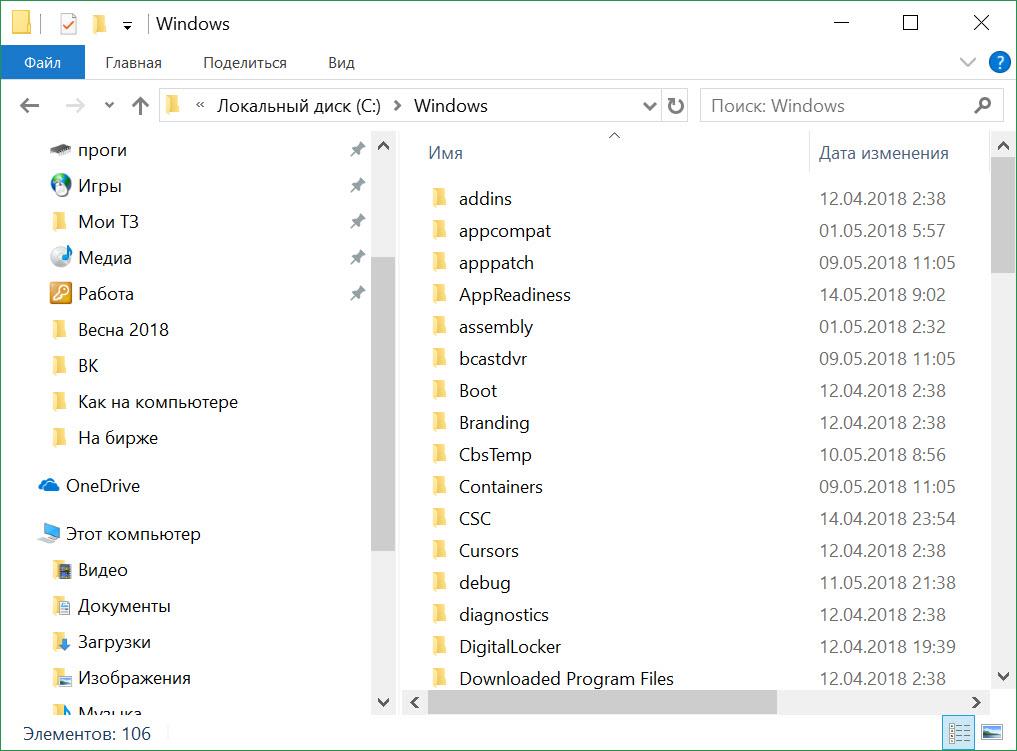Viewport: 1017px width, 751px height.
Task: Select the OneDrive cloud entry
Action: pyautogui.click(x=101, y=486)
